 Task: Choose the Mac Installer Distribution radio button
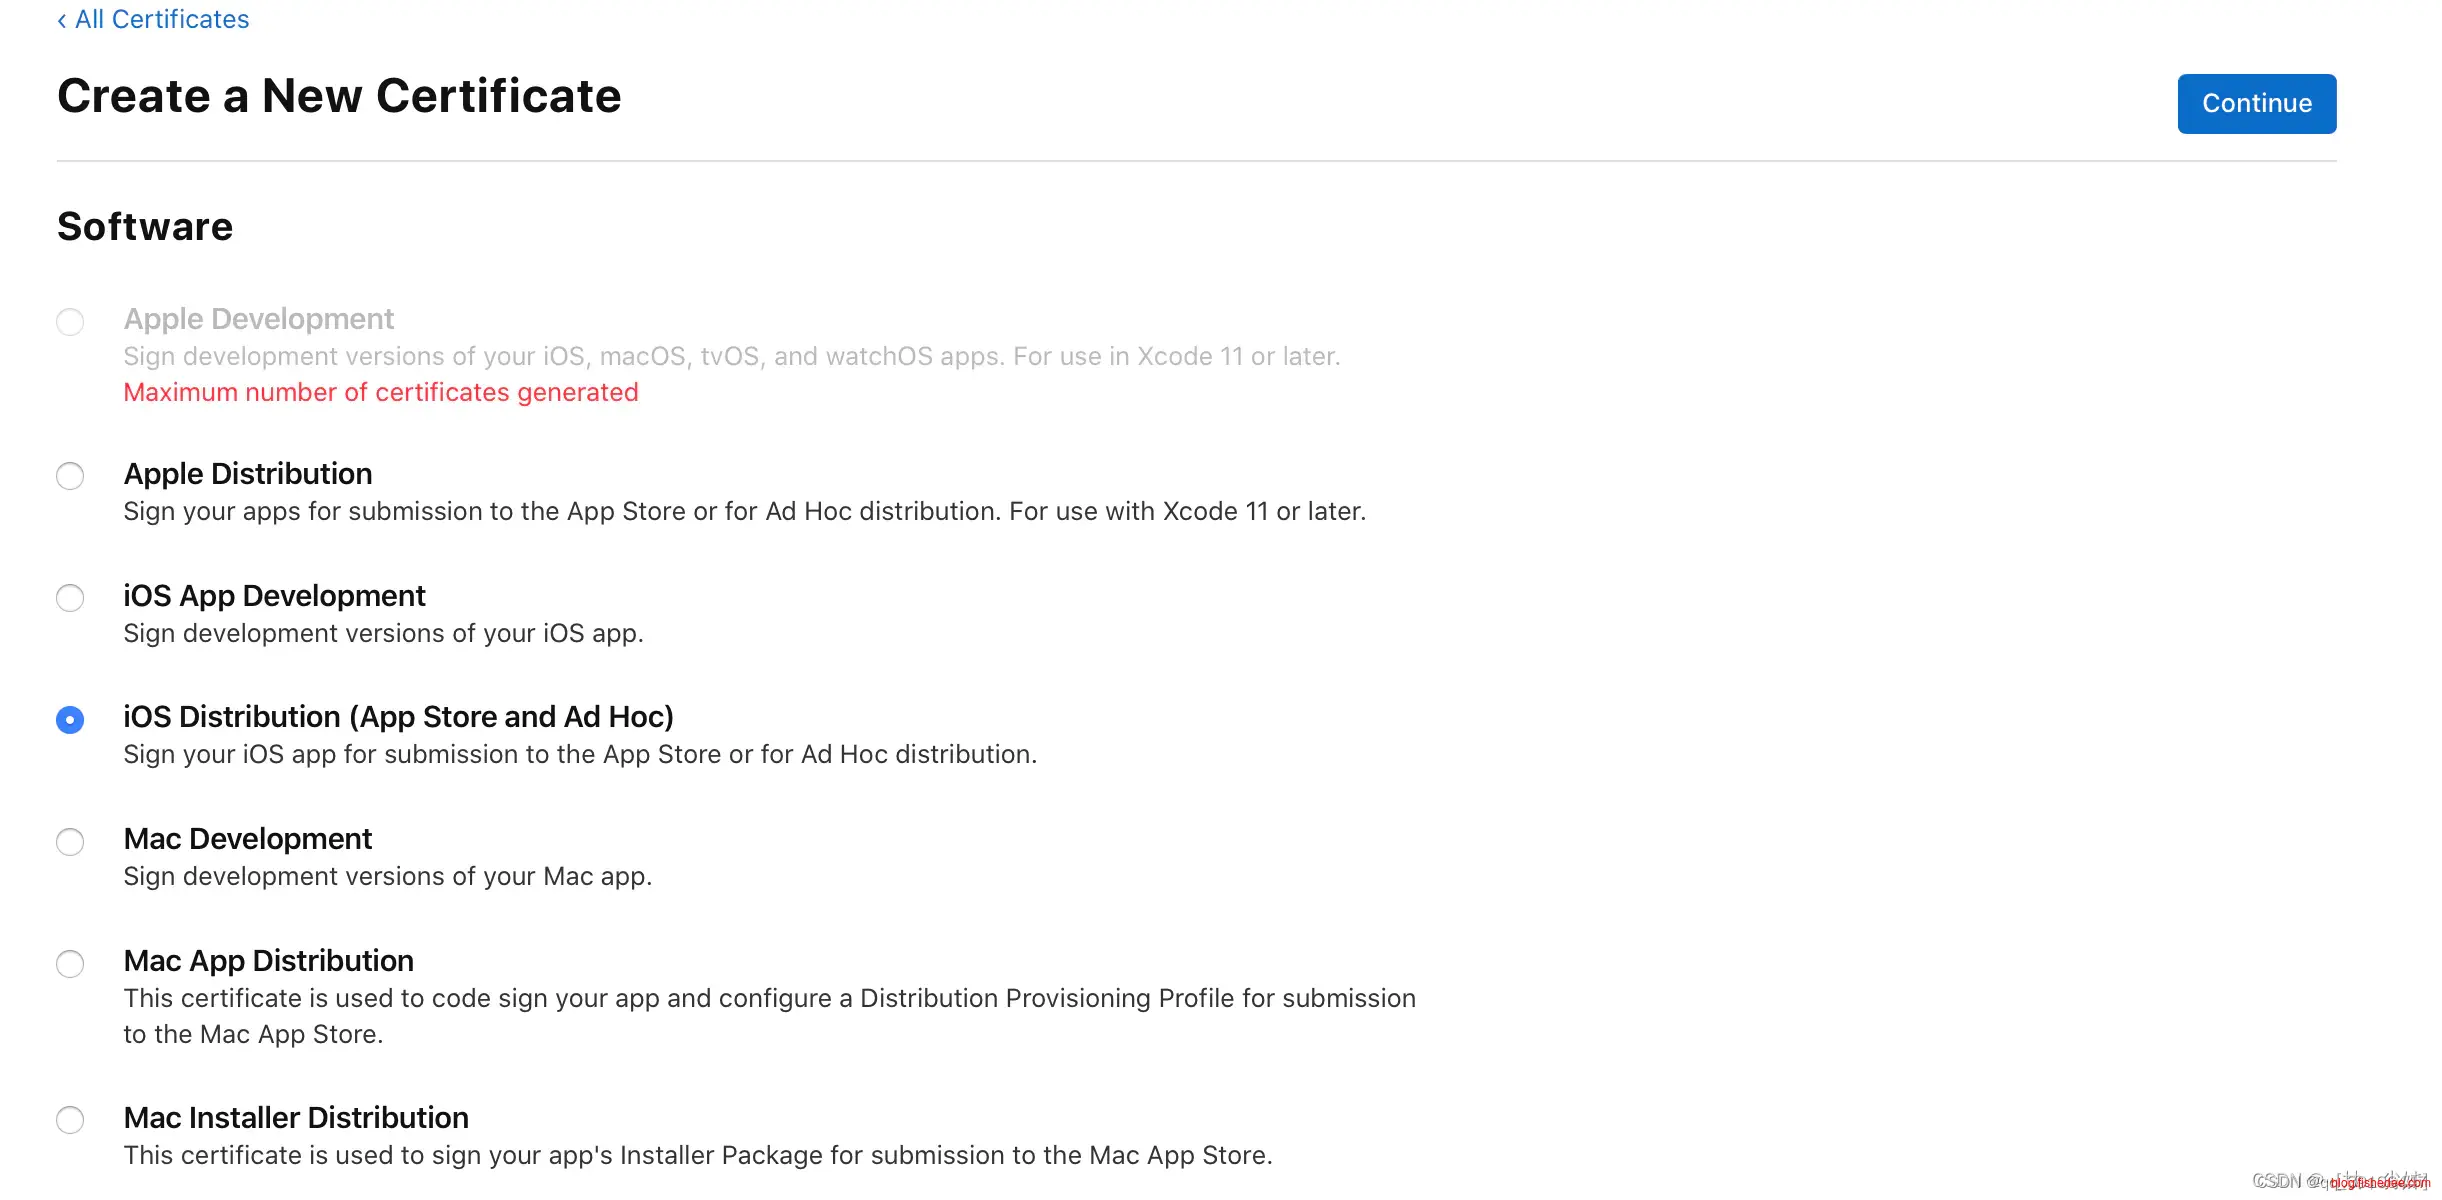pyautogui.click(x=70, y=1120)
